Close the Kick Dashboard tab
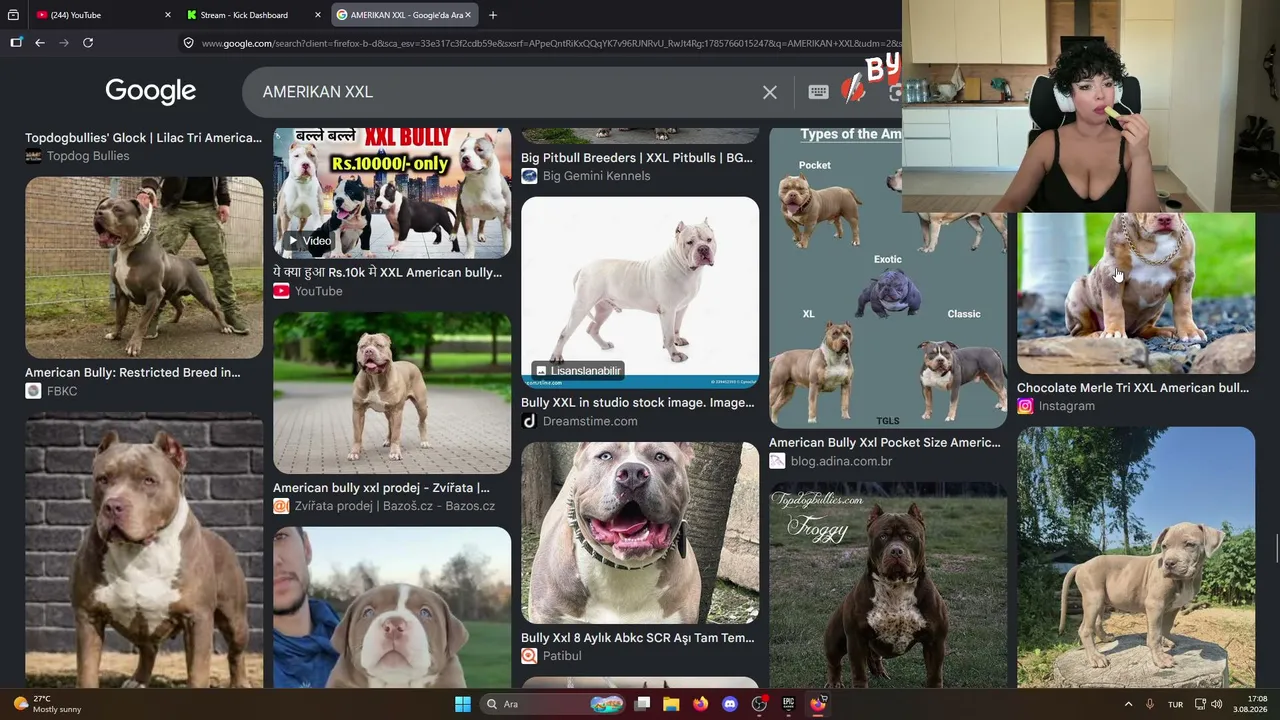Image resolution: width=1280 pixels, height=720 pixels. pyautogui.click(x=318, y=15)
